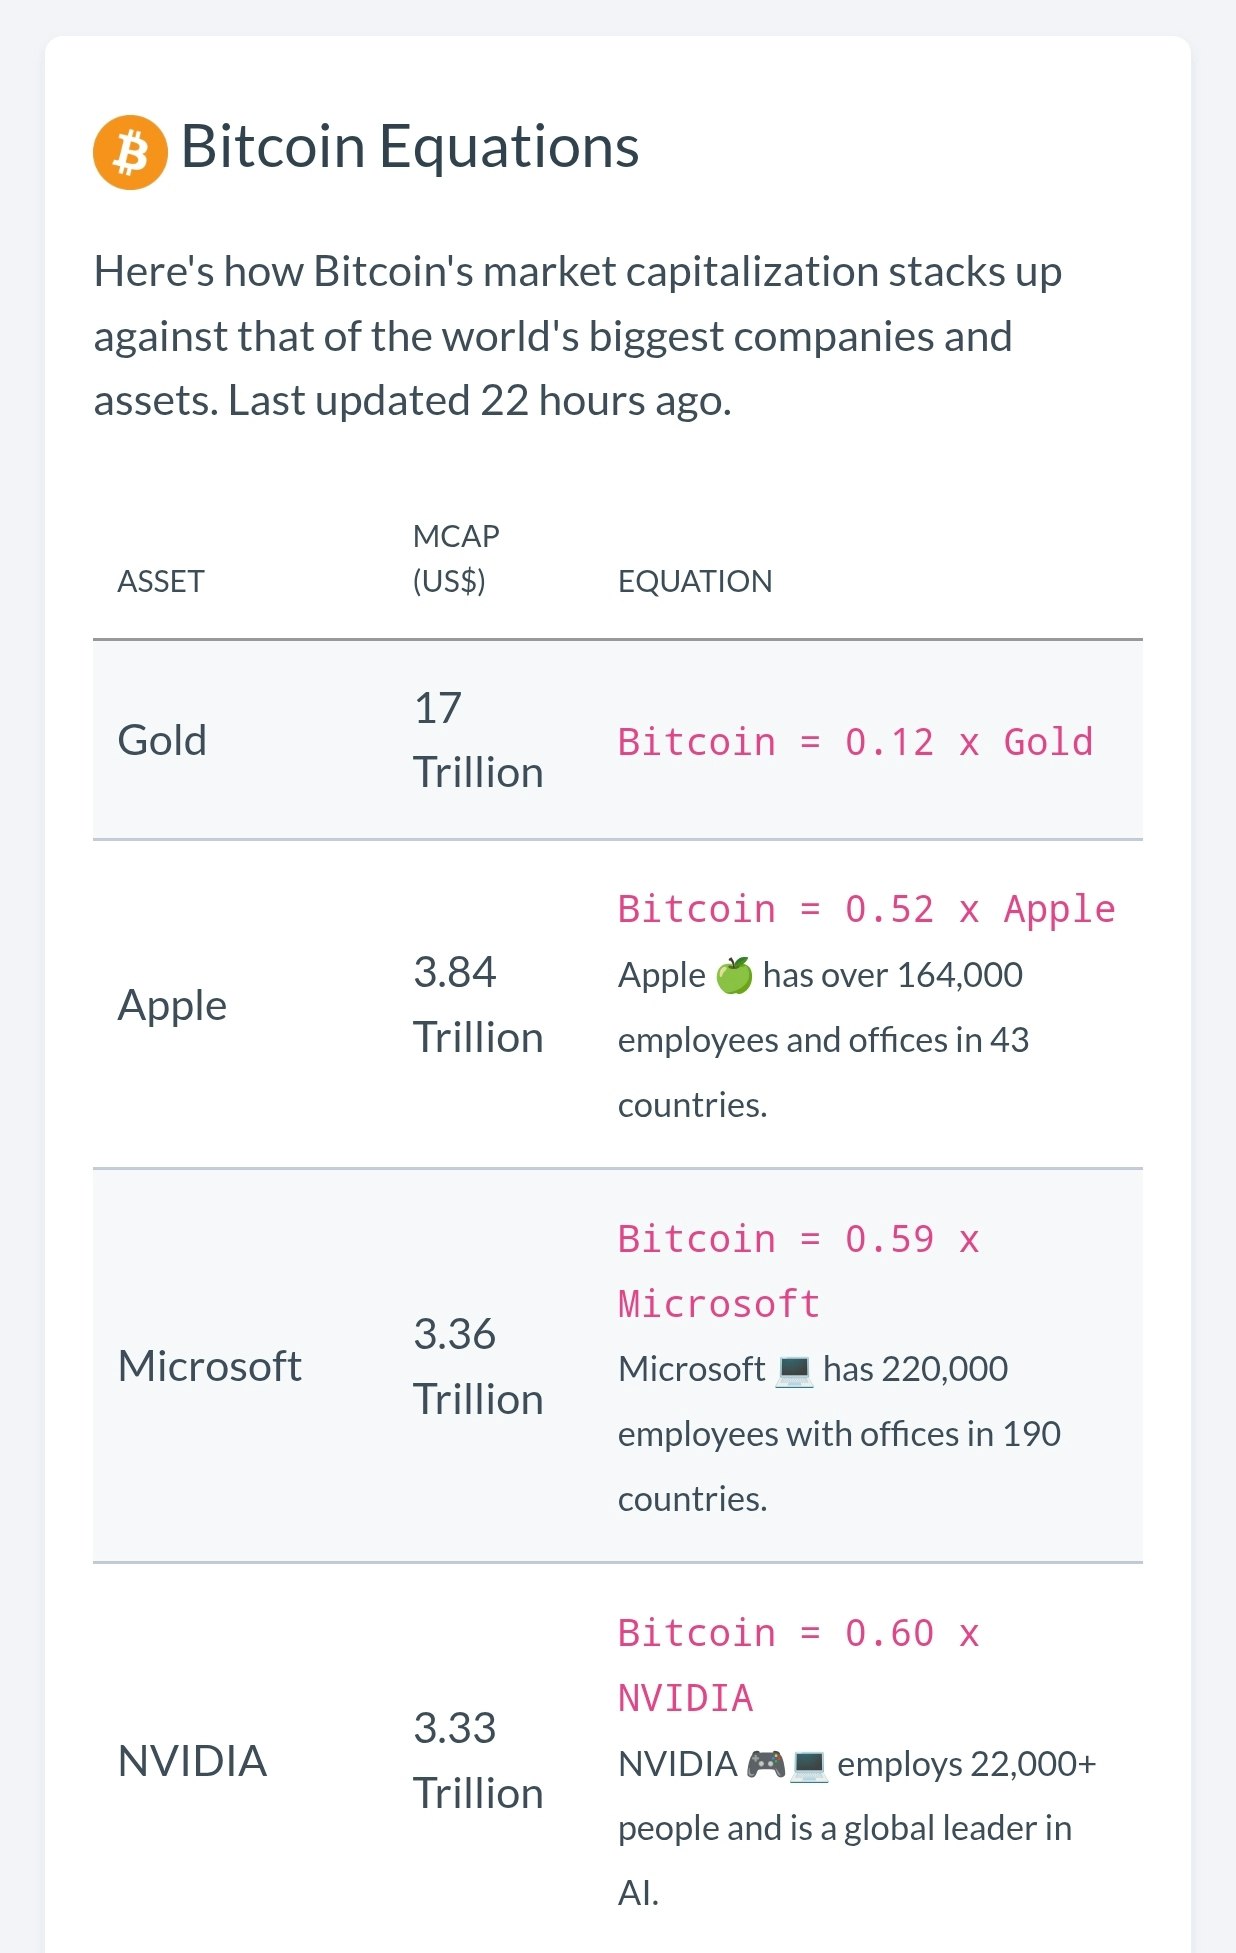Select the Microsoft asset name
This screenshot has width=1236, height=1953.
click(210, 1366)
